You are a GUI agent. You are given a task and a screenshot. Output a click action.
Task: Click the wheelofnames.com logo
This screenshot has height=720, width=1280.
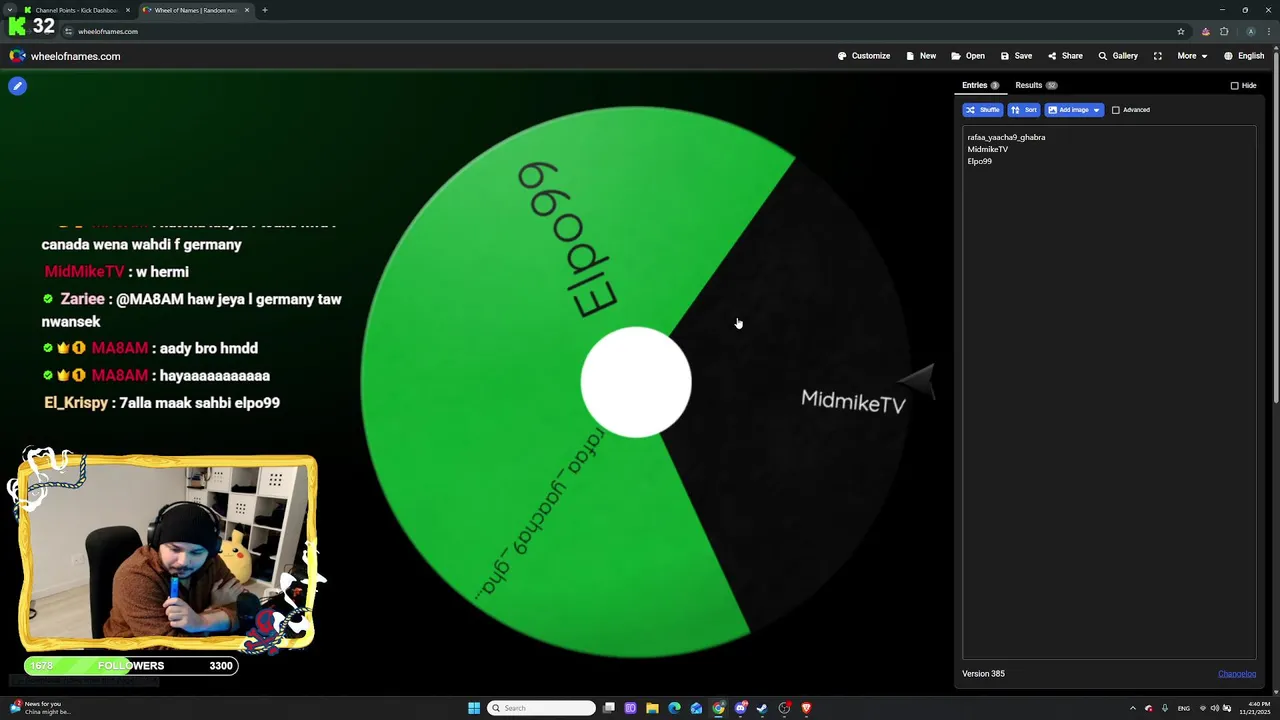tap(65, 56)
